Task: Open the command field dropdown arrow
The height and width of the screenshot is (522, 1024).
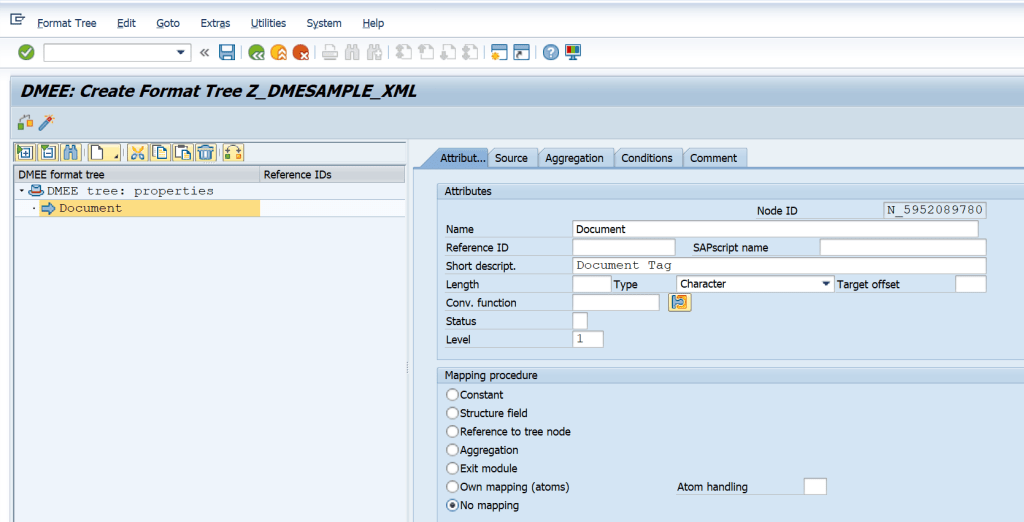Action: 181,53
